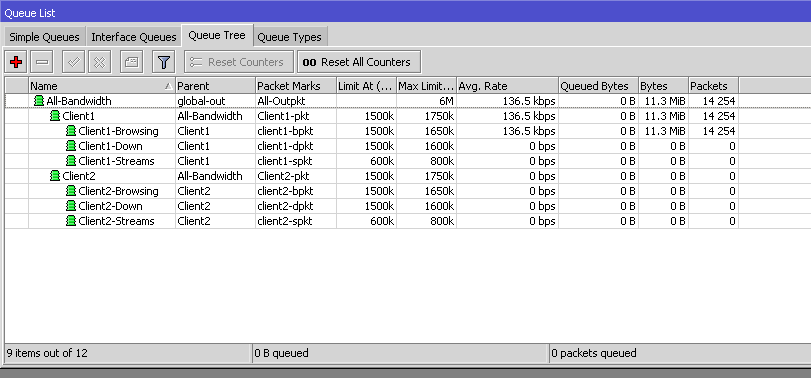Select the Client2-Streams row name
The image size is (811, 378).
pyautogui.click(x=116, y=221)
